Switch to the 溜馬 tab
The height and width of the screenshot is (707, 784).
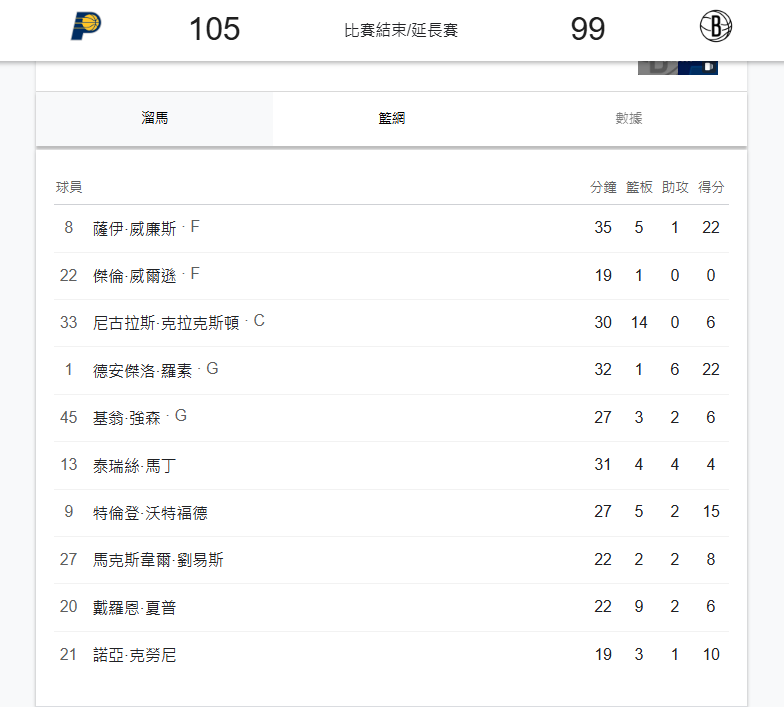pyautogui.click(x=154, y=118)
